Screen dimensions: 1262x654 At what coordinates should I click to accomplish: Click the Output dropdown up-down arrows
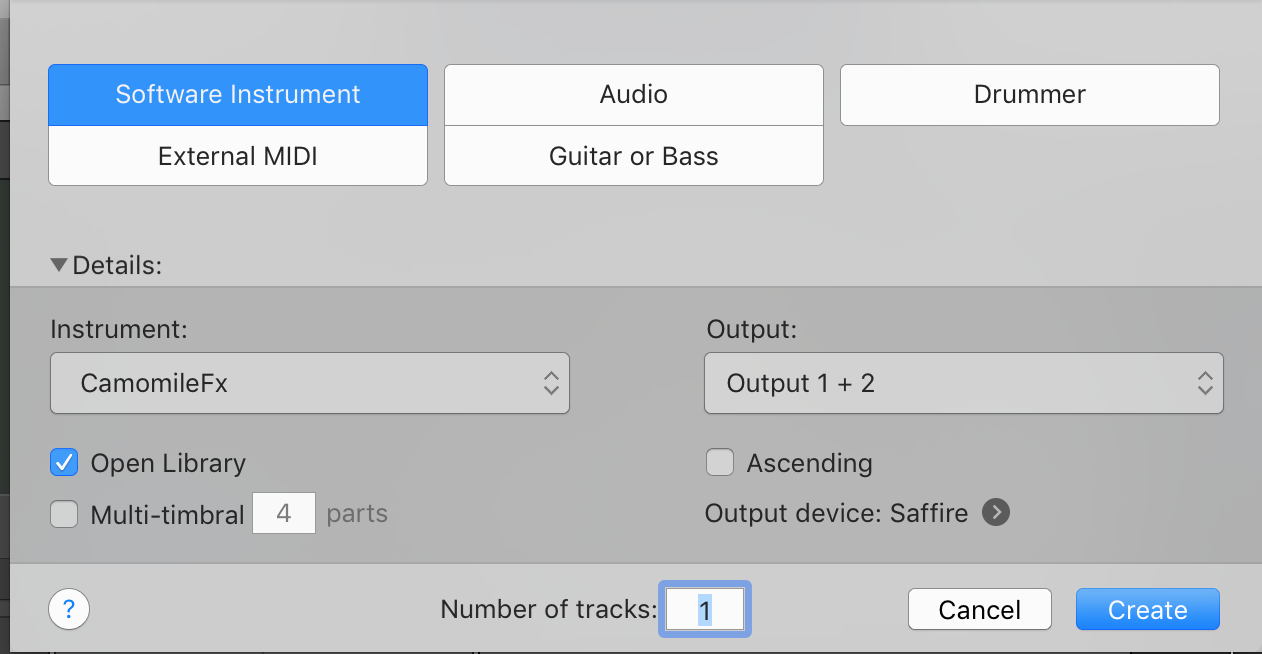[x=1205, y=383]
